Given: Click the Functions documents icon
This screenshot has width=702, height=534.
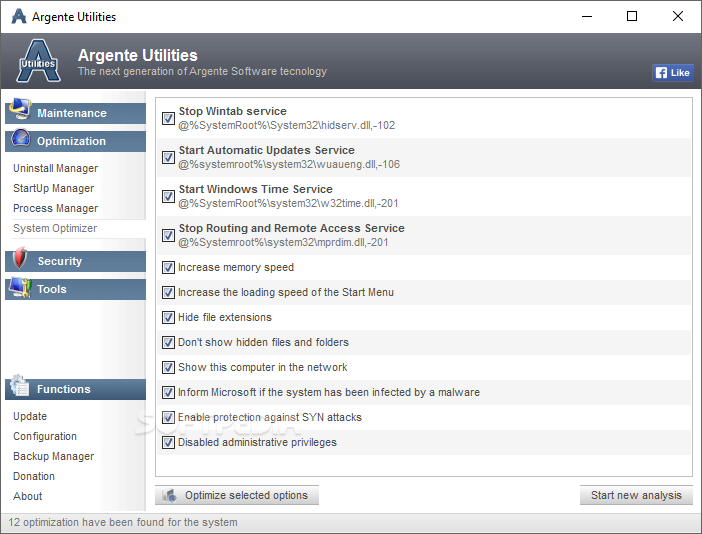Looking at the screenshot, I should [x=20, y=385].
